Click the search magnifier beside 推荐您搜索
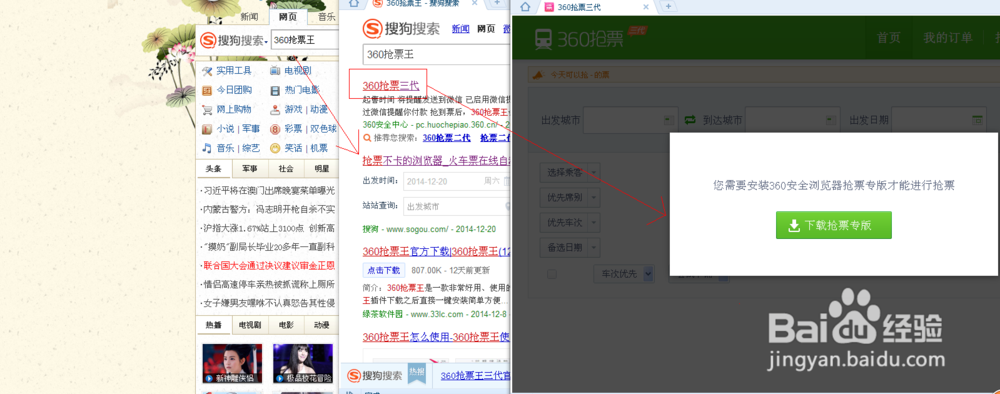This screenshot has width=1000, height=394. click(367, 137)
